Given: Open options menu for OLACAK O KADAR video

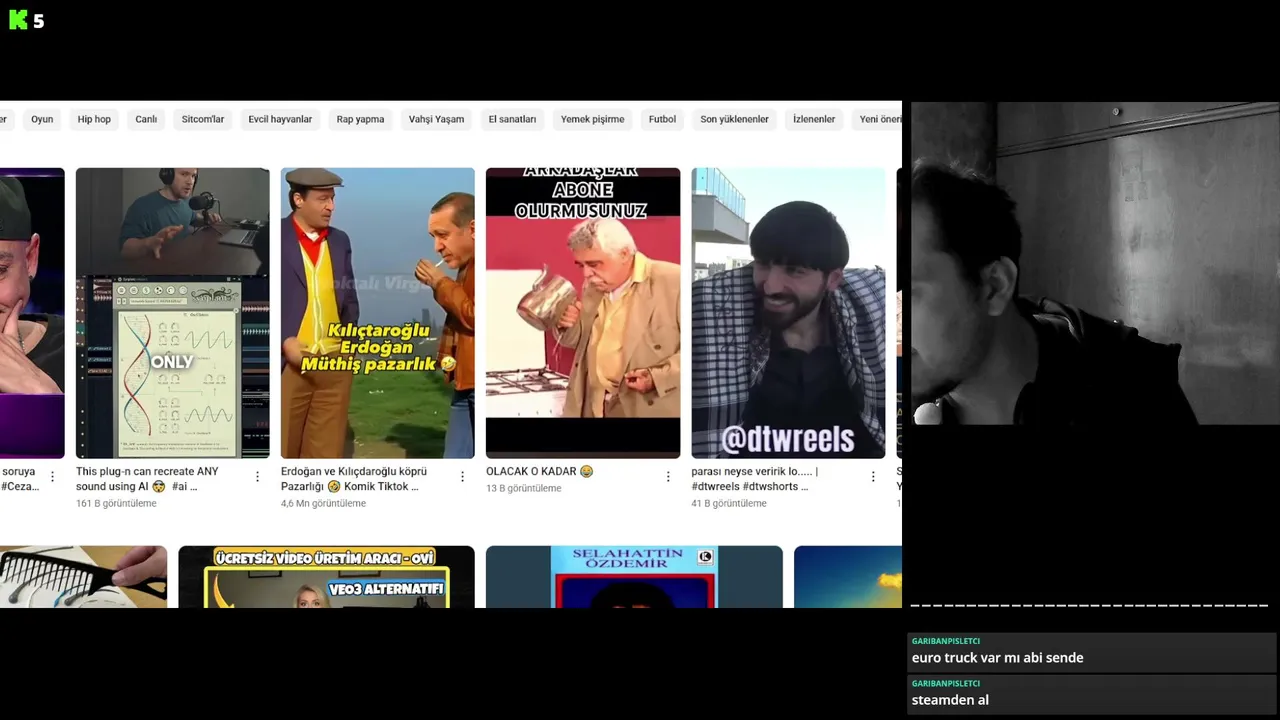Looking at the screenshot, I should (x=668, y=477).
